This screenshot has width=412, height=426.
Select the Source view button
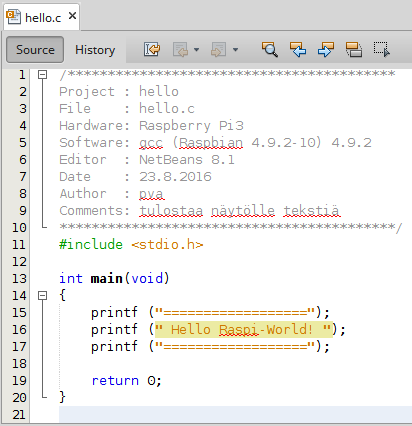pyautogui.click(x=35, y=50)
